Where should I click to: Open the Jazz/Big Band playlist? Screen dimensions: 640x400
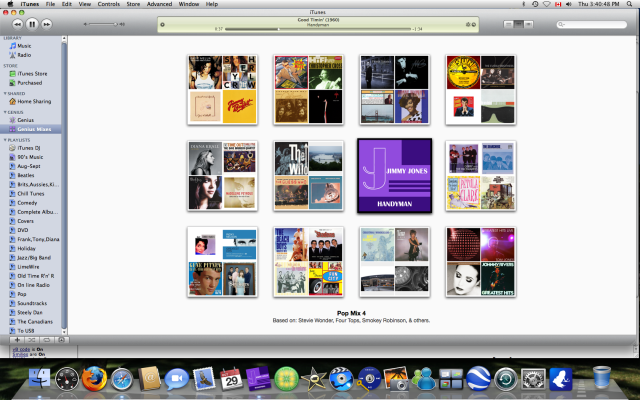(33, 258)
